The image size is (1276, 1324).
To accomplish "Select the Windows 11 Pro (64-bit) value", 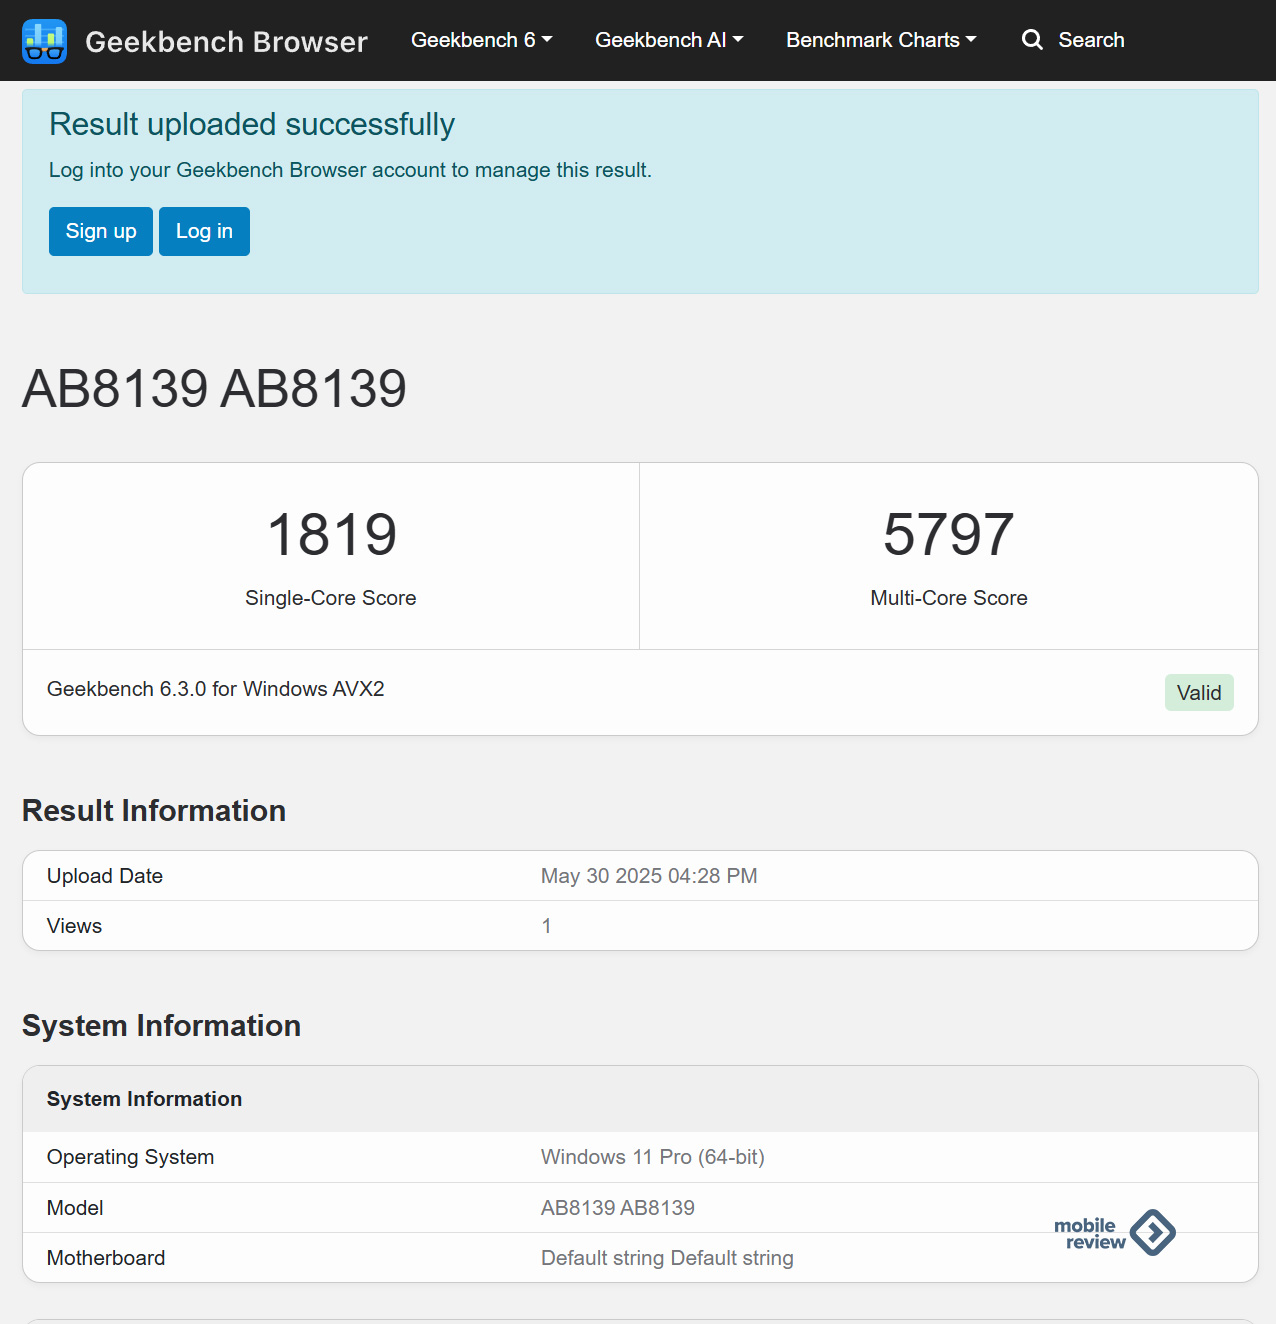I will coord(653,1157).
